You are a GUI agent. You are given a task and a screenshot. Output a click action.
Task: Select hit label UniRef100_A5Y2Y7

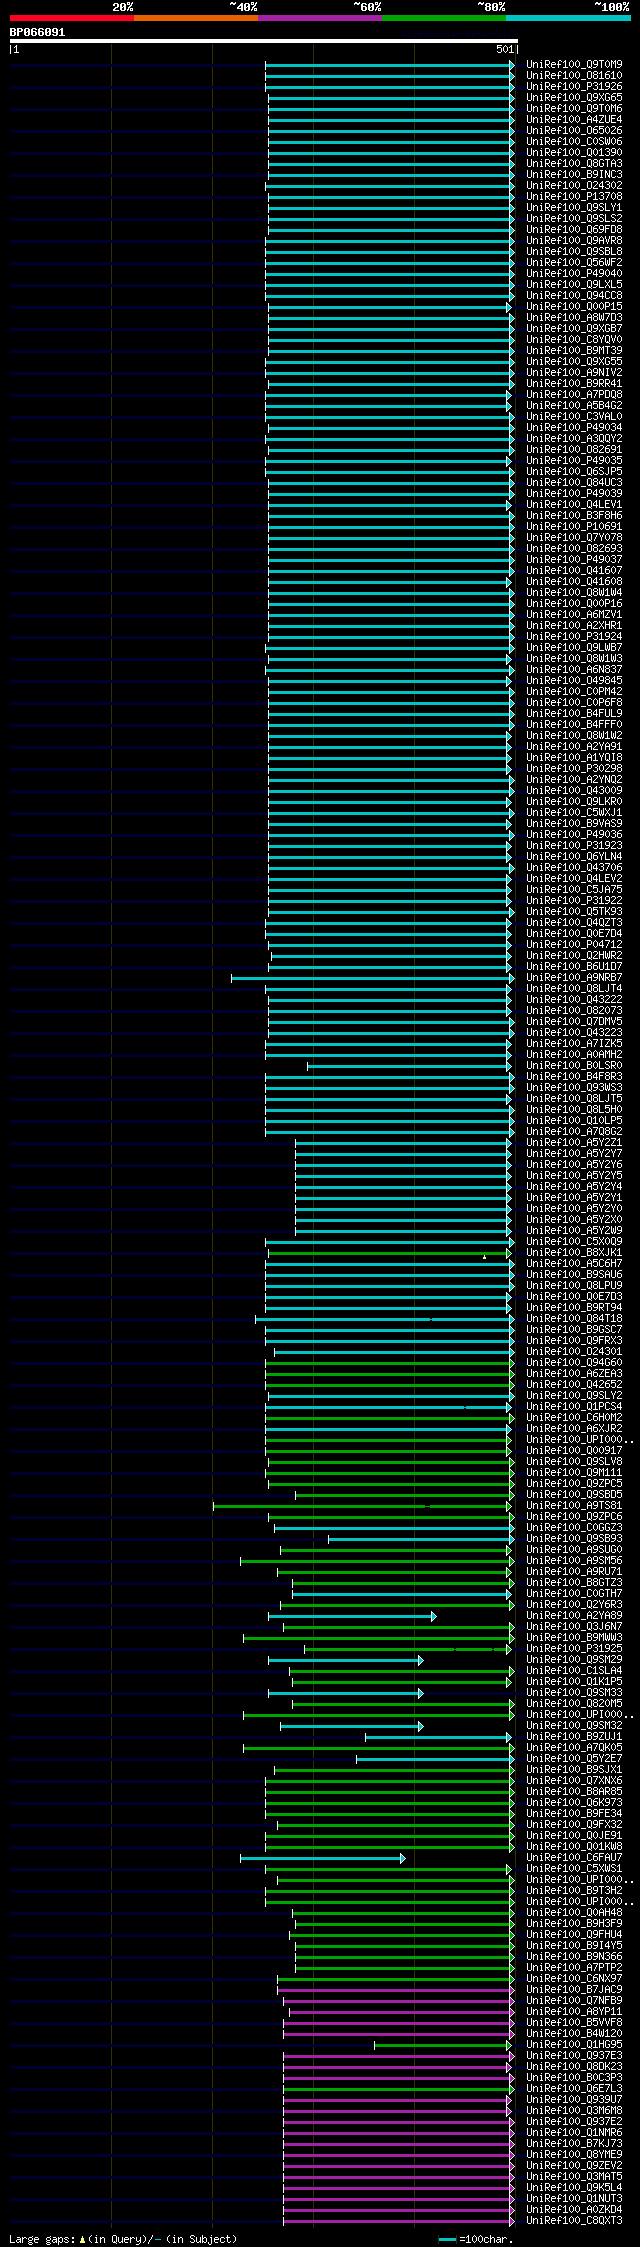tap(574, 1153)
